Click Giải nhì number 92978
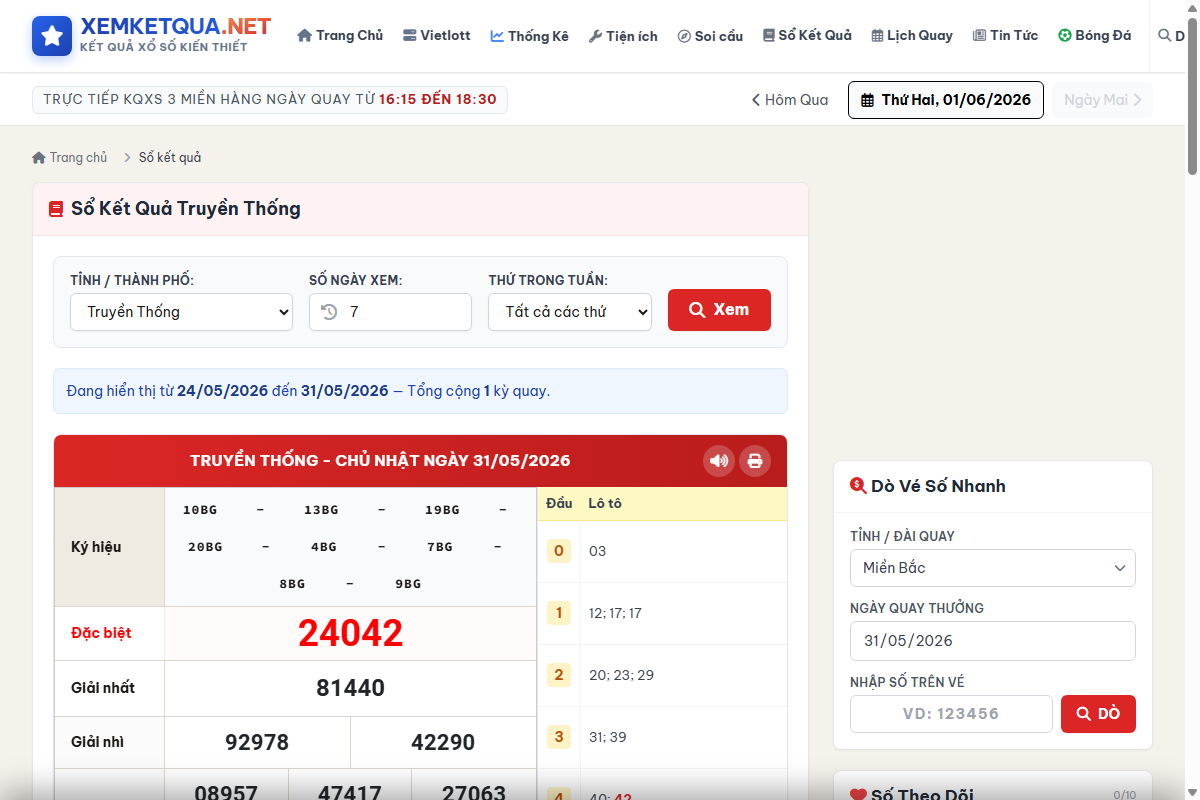 [257, 743]
